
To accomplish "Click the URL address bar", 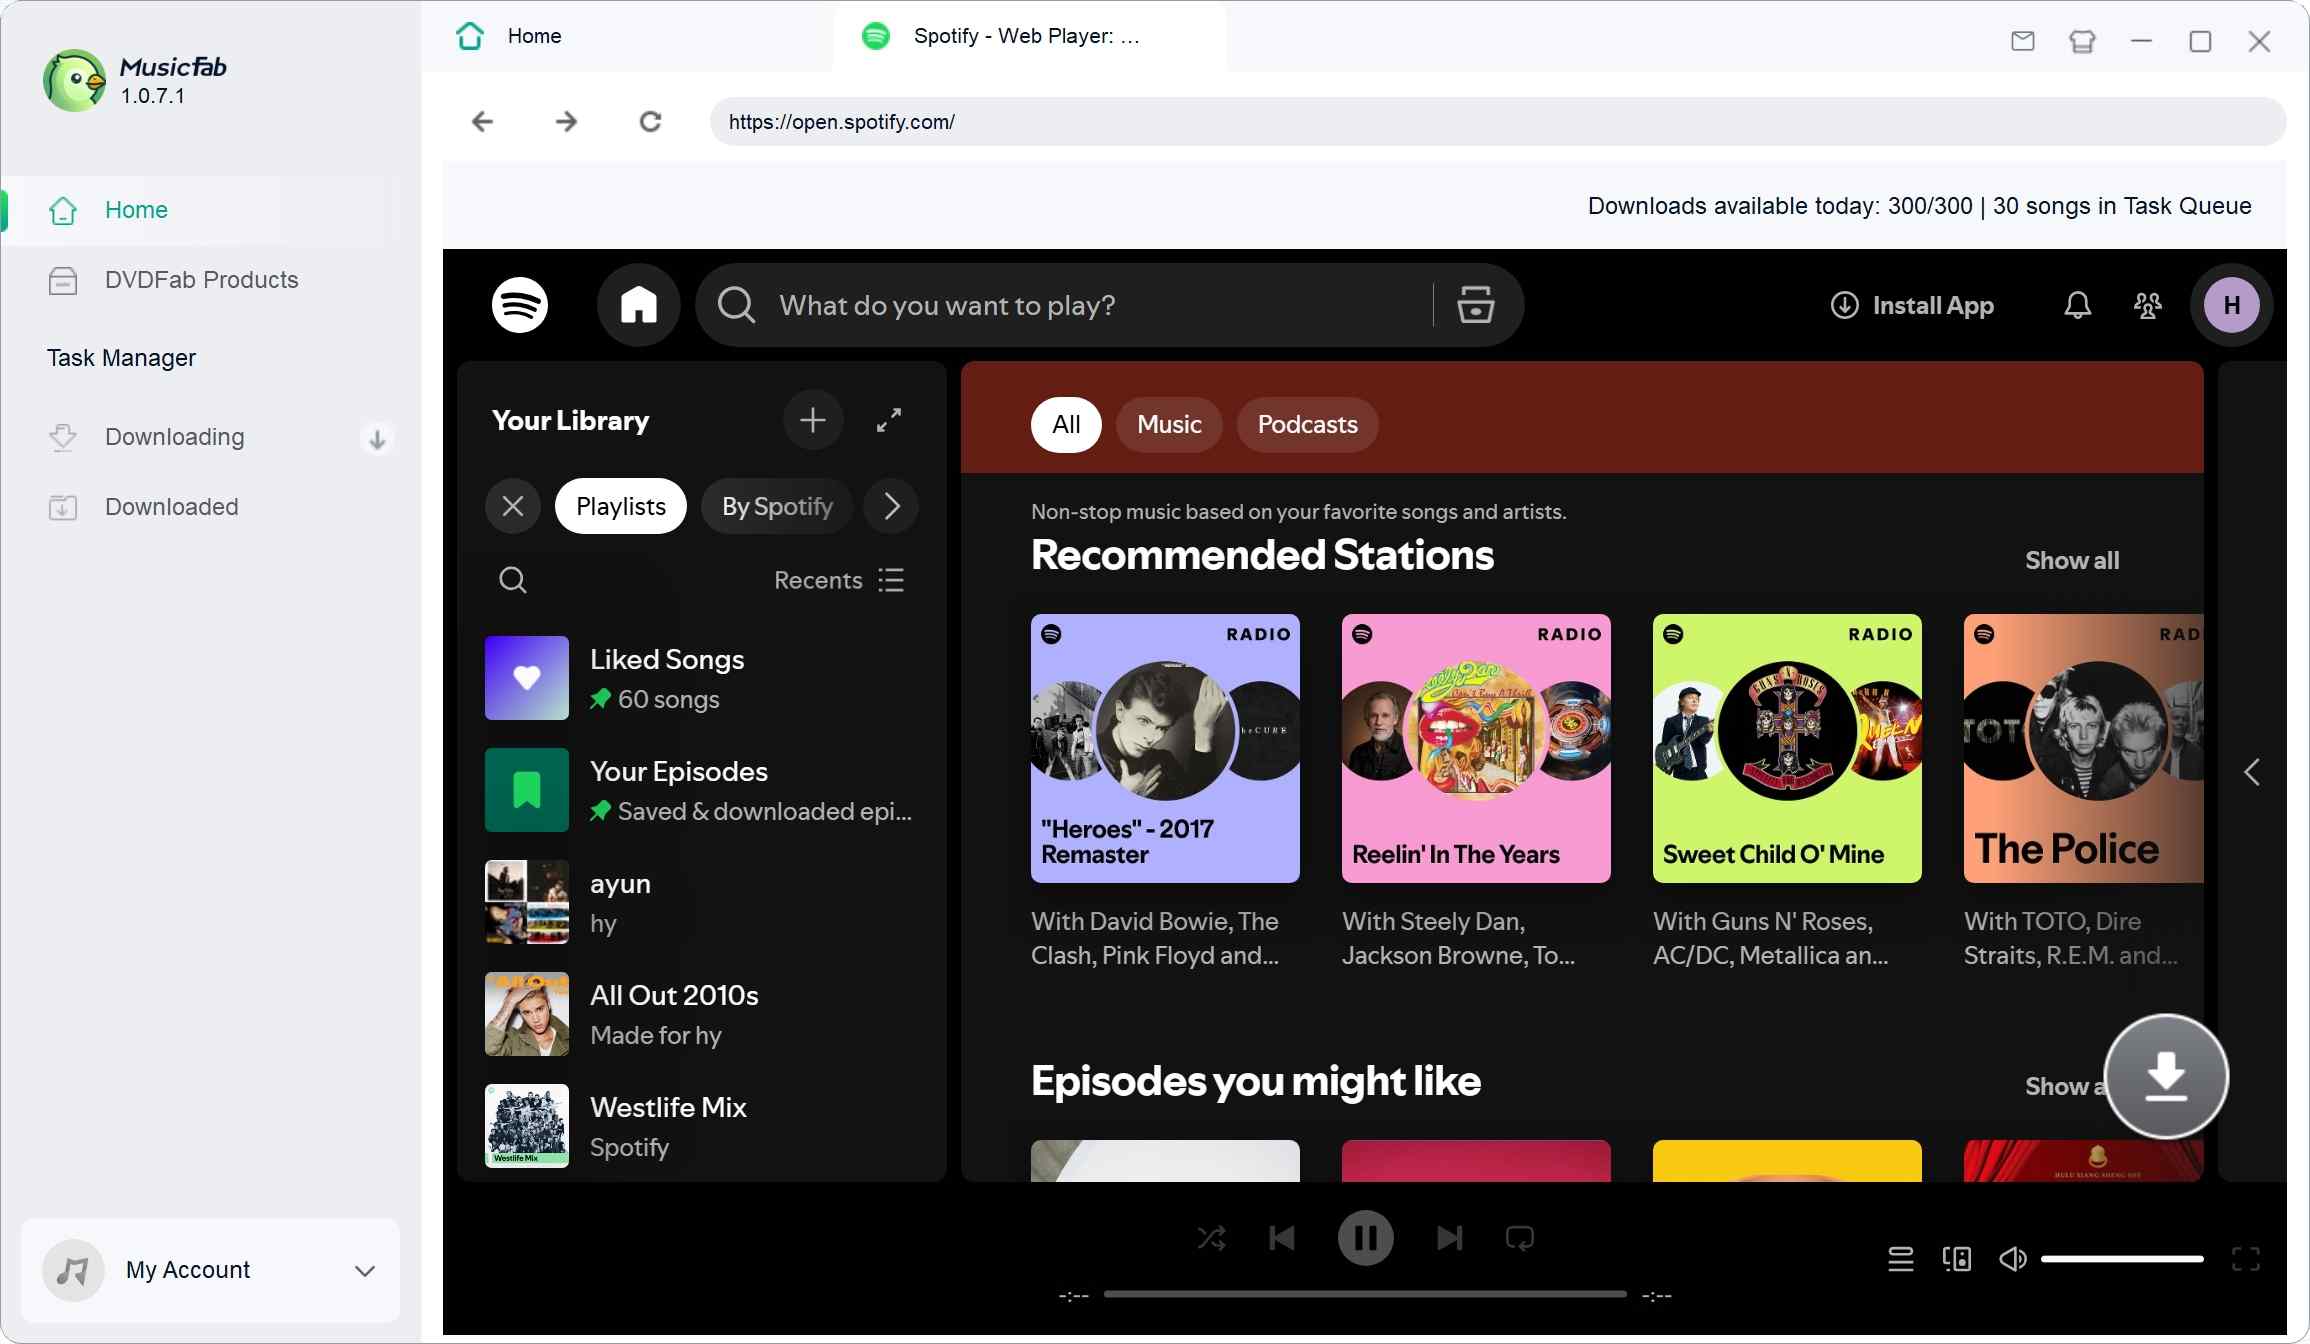I will [x=1498, y=122].
